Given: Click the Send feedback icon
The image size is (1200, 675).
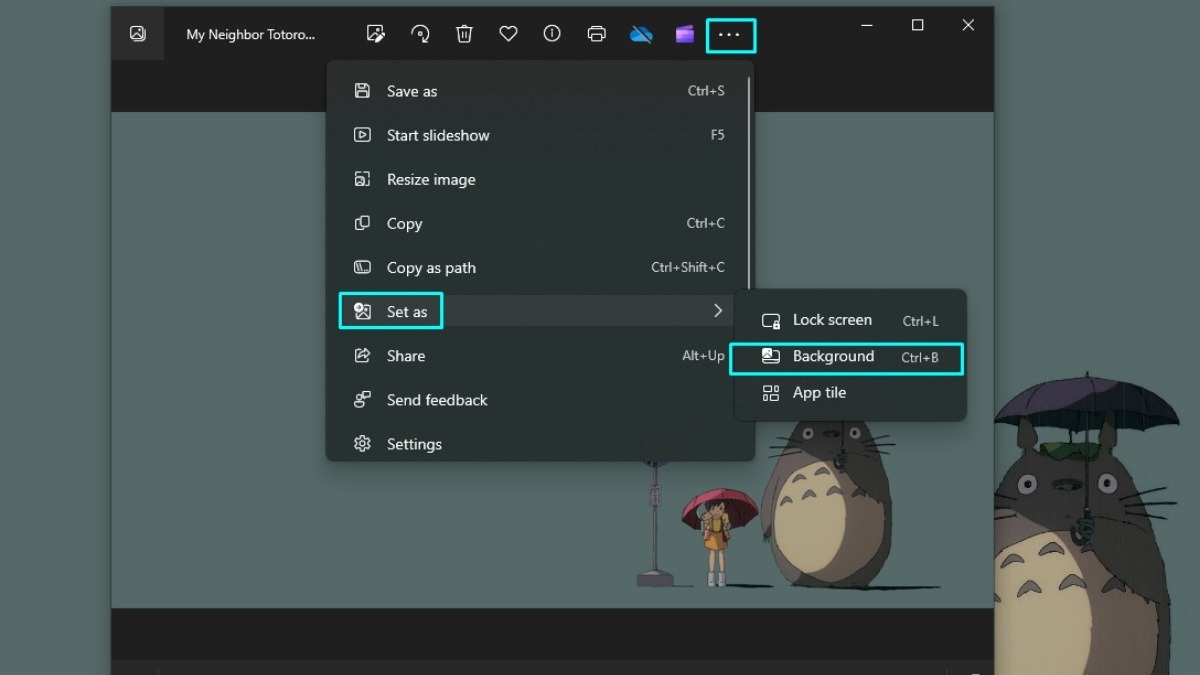Looking at the screenshot, I should (363, 399).
